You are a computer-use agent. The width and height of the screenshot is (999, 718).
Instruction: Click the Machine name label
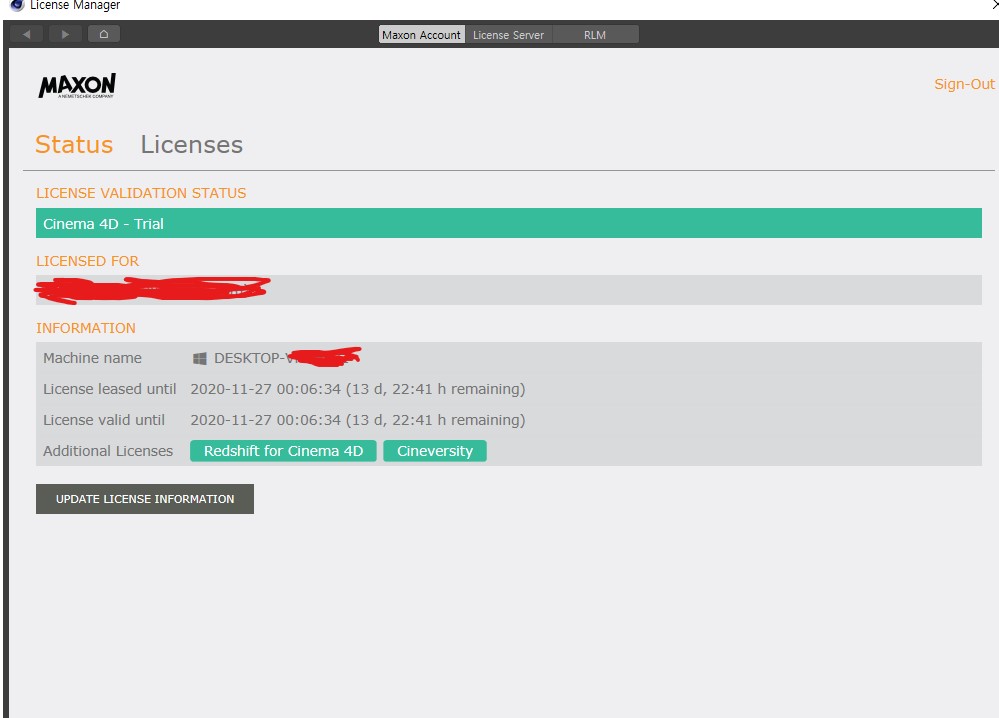[92, 358]
